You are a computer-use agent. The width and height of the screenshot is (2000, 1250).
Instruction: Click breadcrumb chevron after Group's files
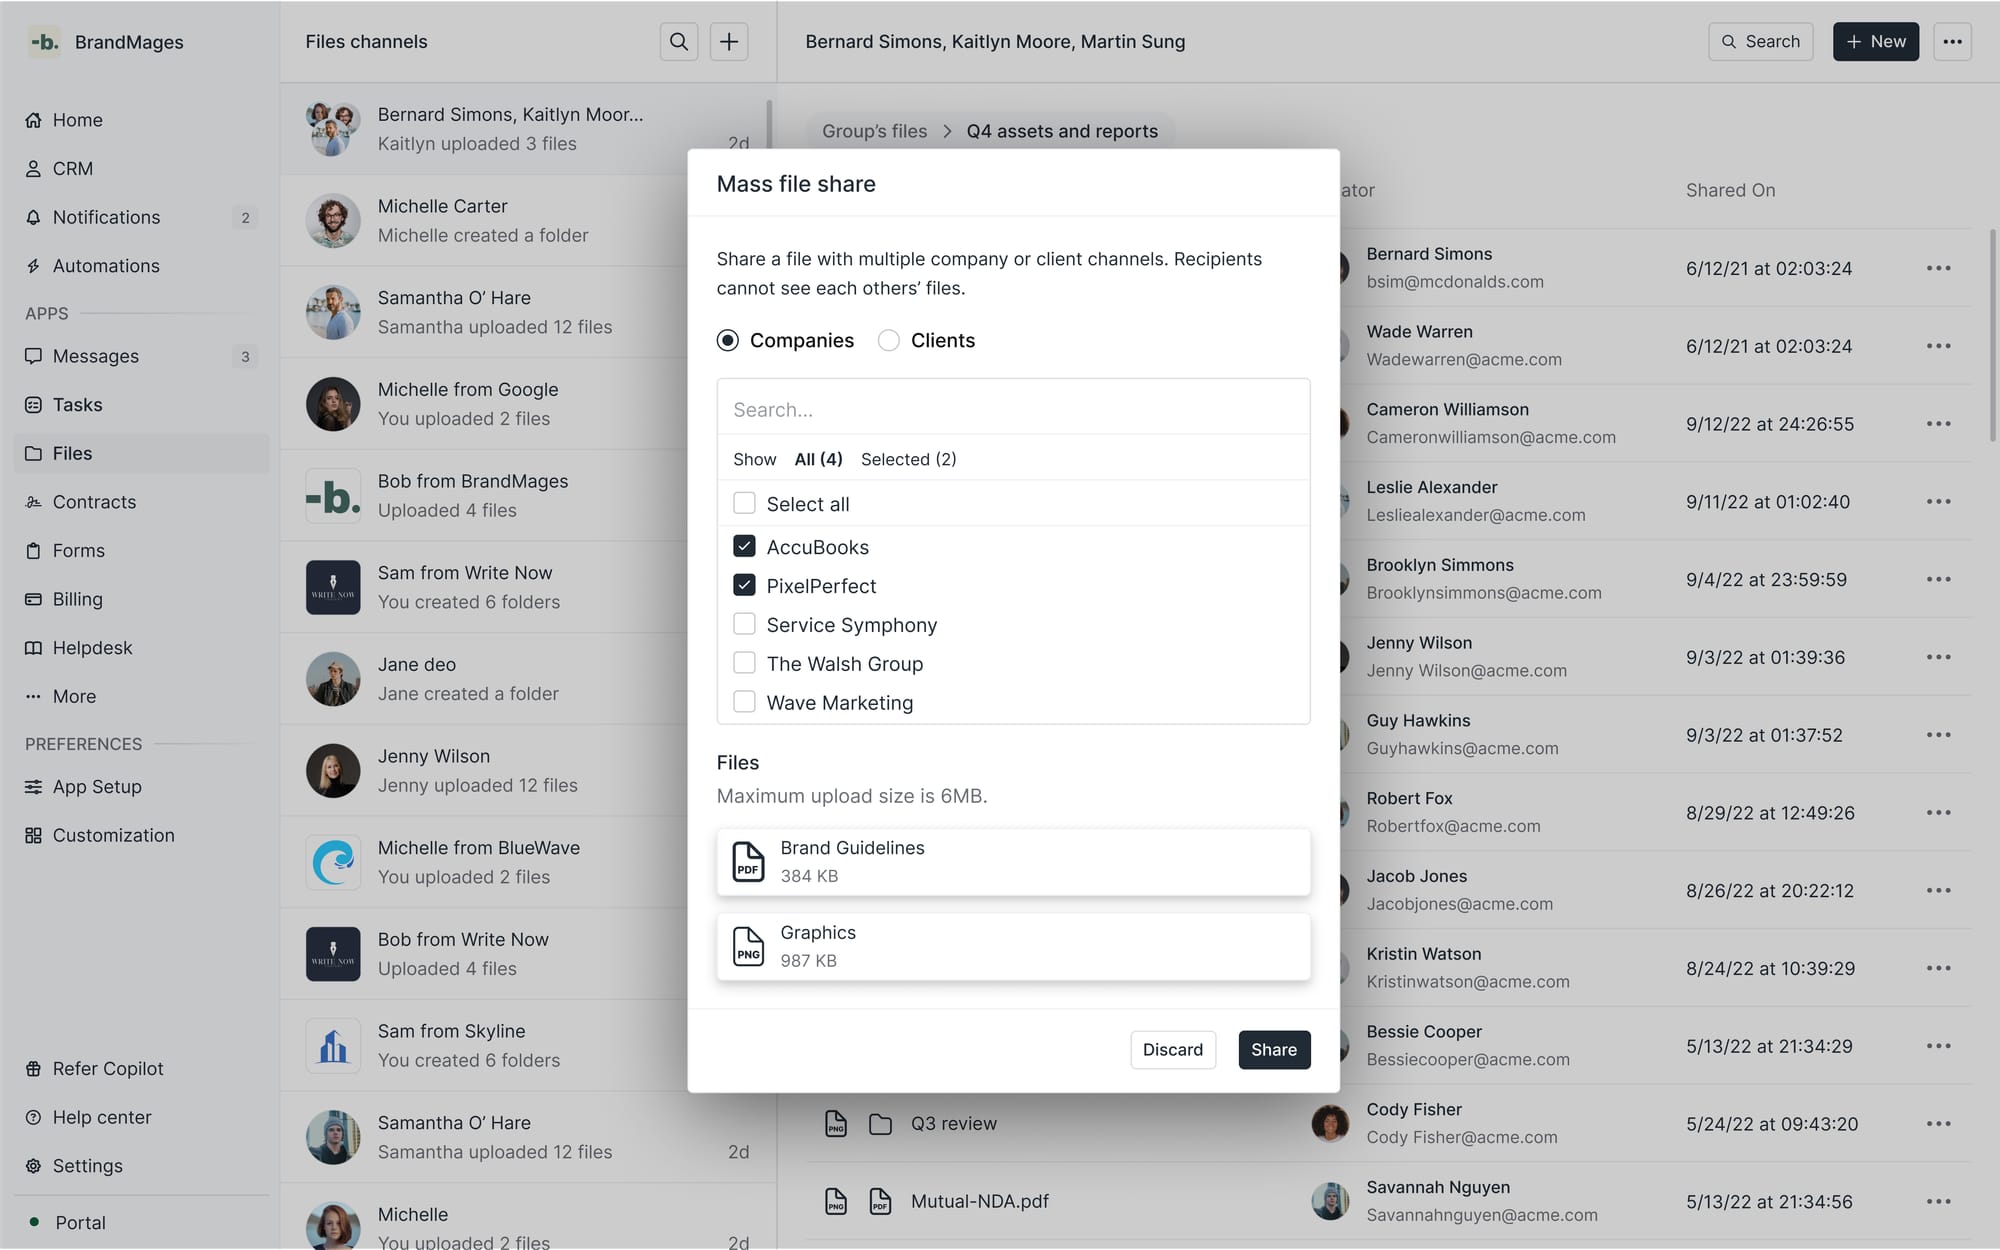[947, 131]
